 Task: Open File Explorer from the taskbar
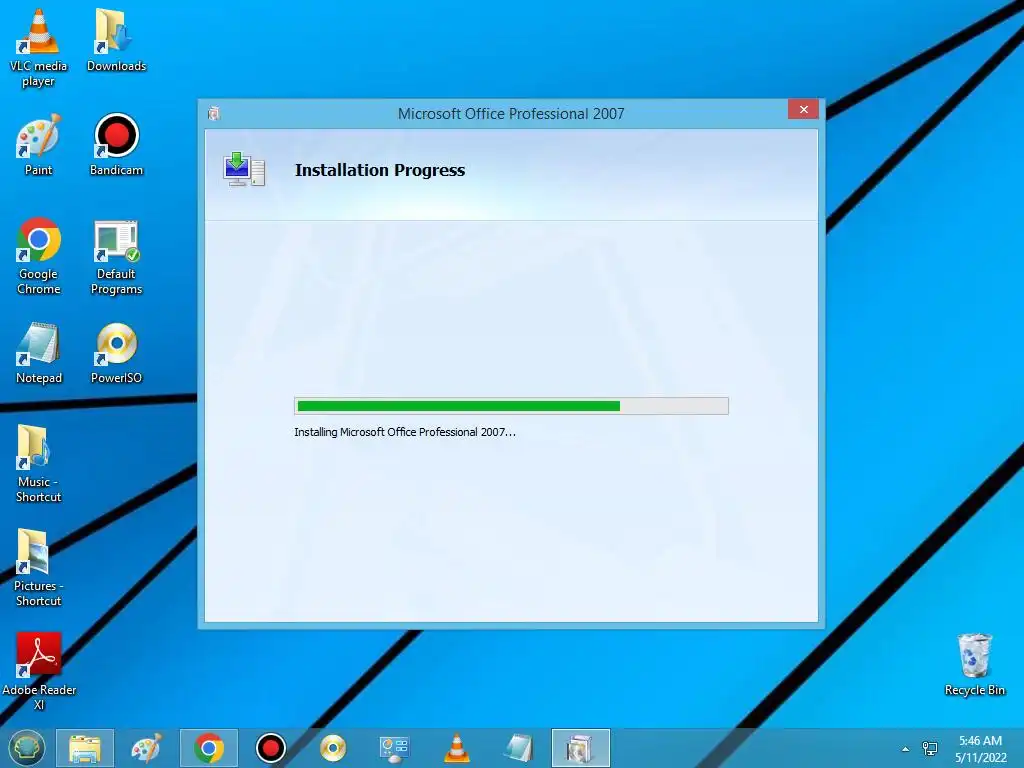point(85,748)
